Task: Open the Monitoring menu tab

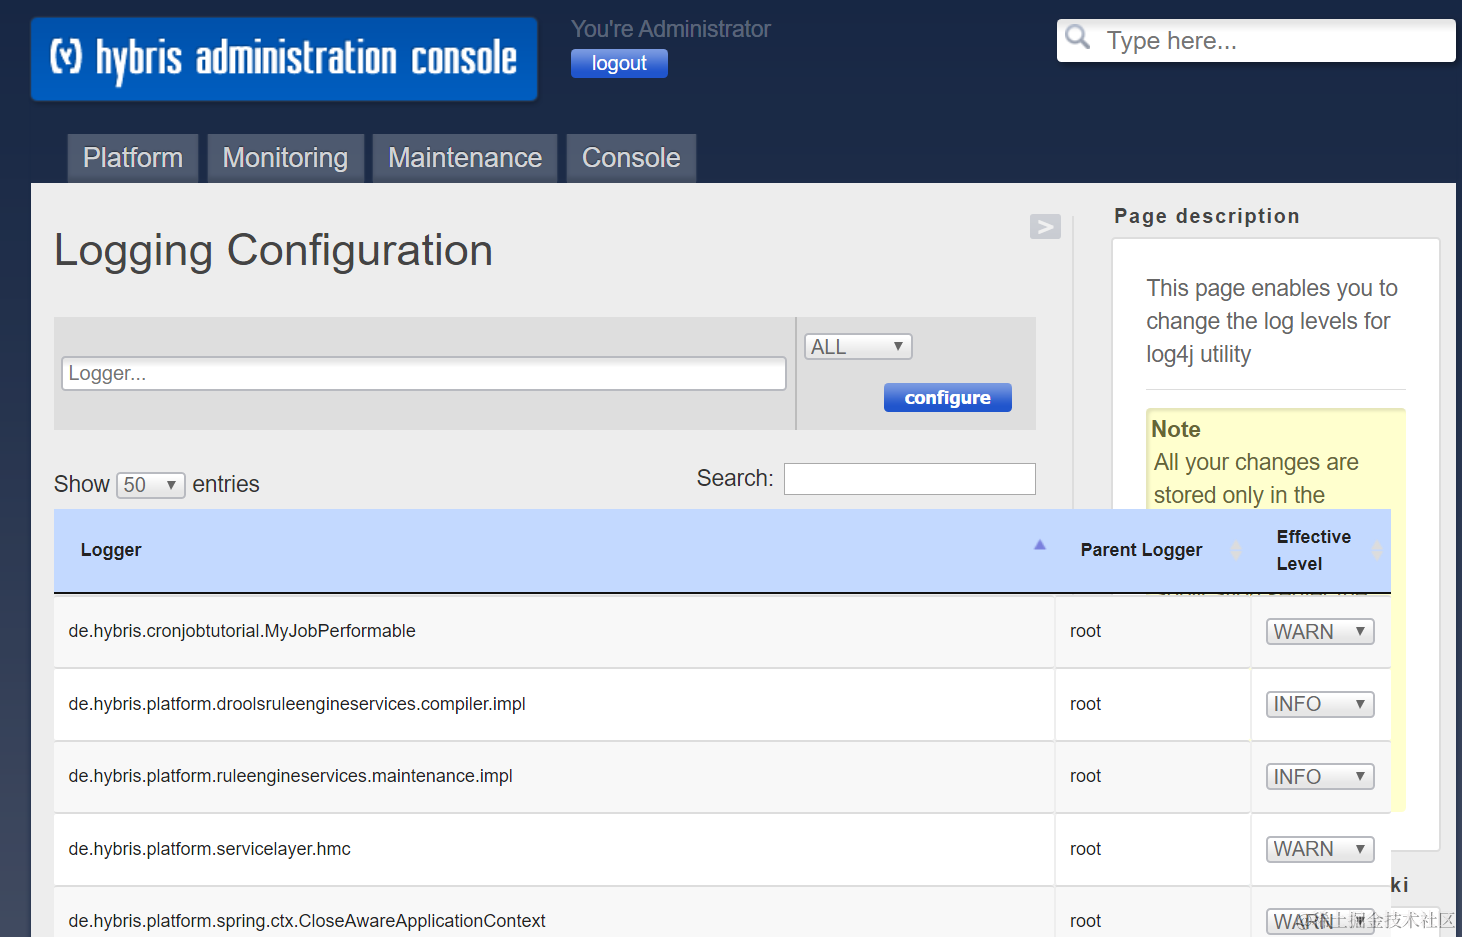Action: 285,158
